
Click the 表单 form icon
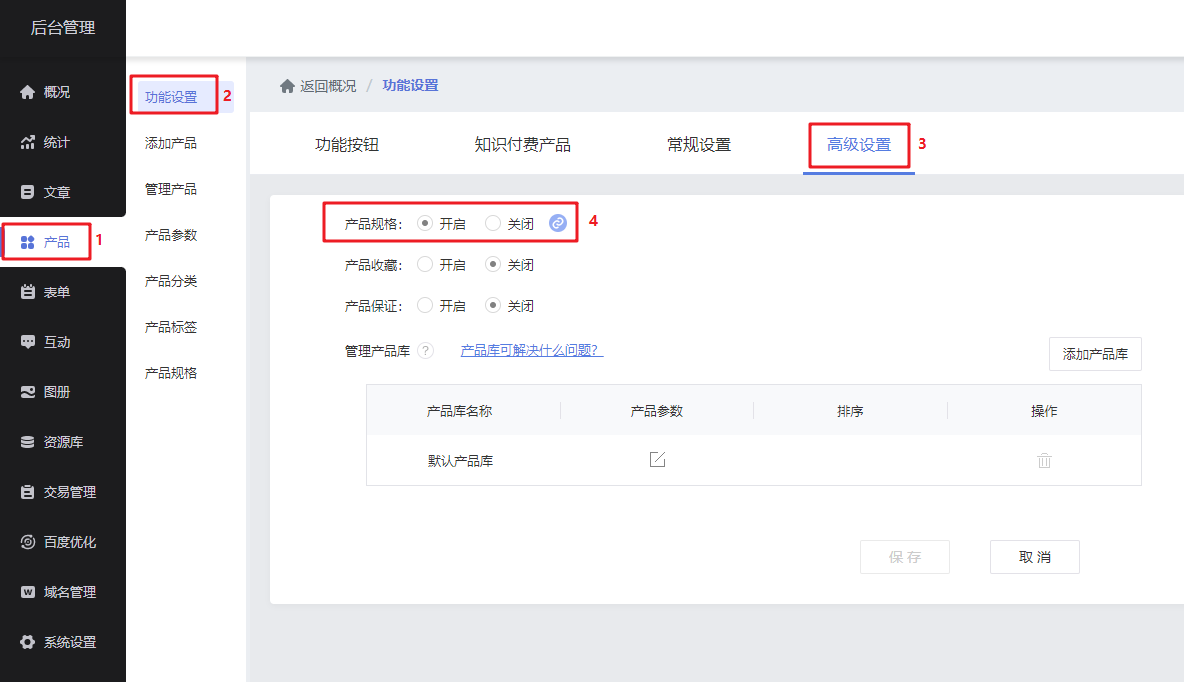point(27,292)
